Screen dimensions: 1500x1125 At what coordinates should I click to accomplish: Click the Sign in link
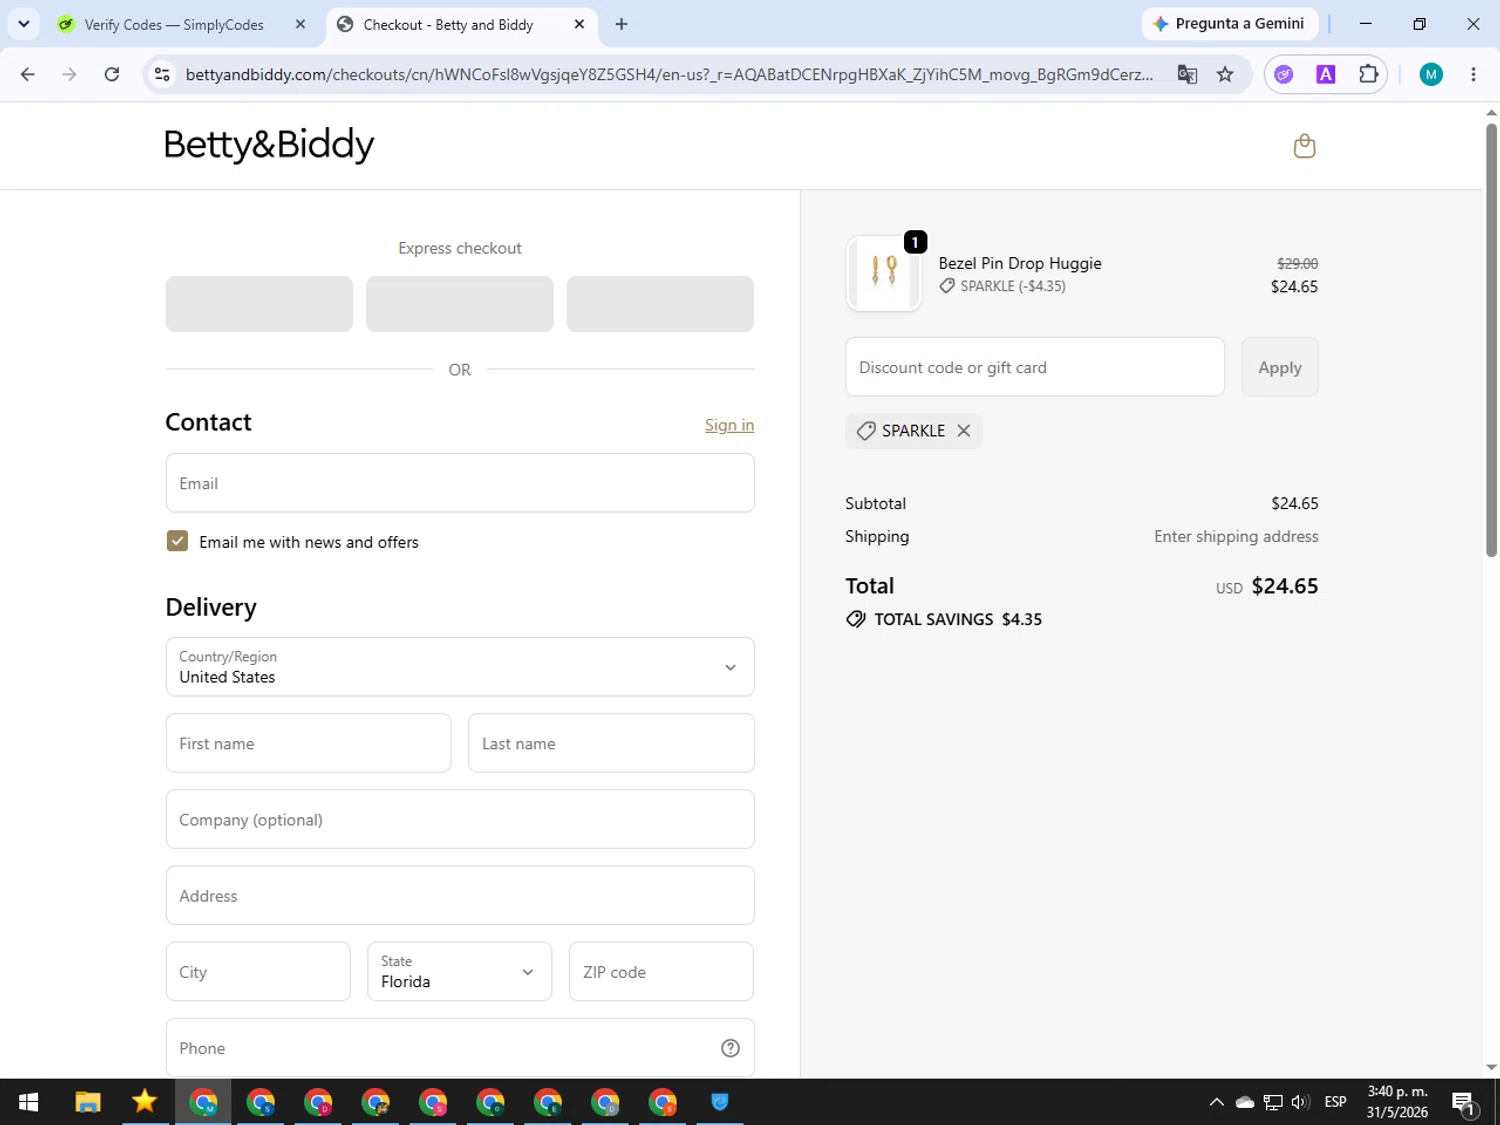[x=729, y=425]
